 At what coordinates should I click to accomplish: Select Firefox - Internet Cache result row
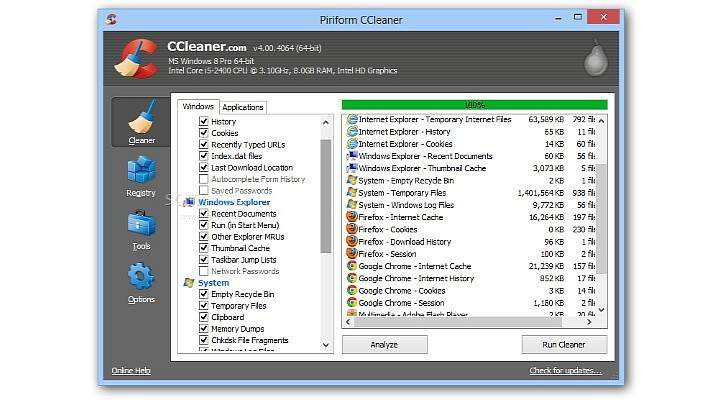pyautogui.click(x=404, y=216)
